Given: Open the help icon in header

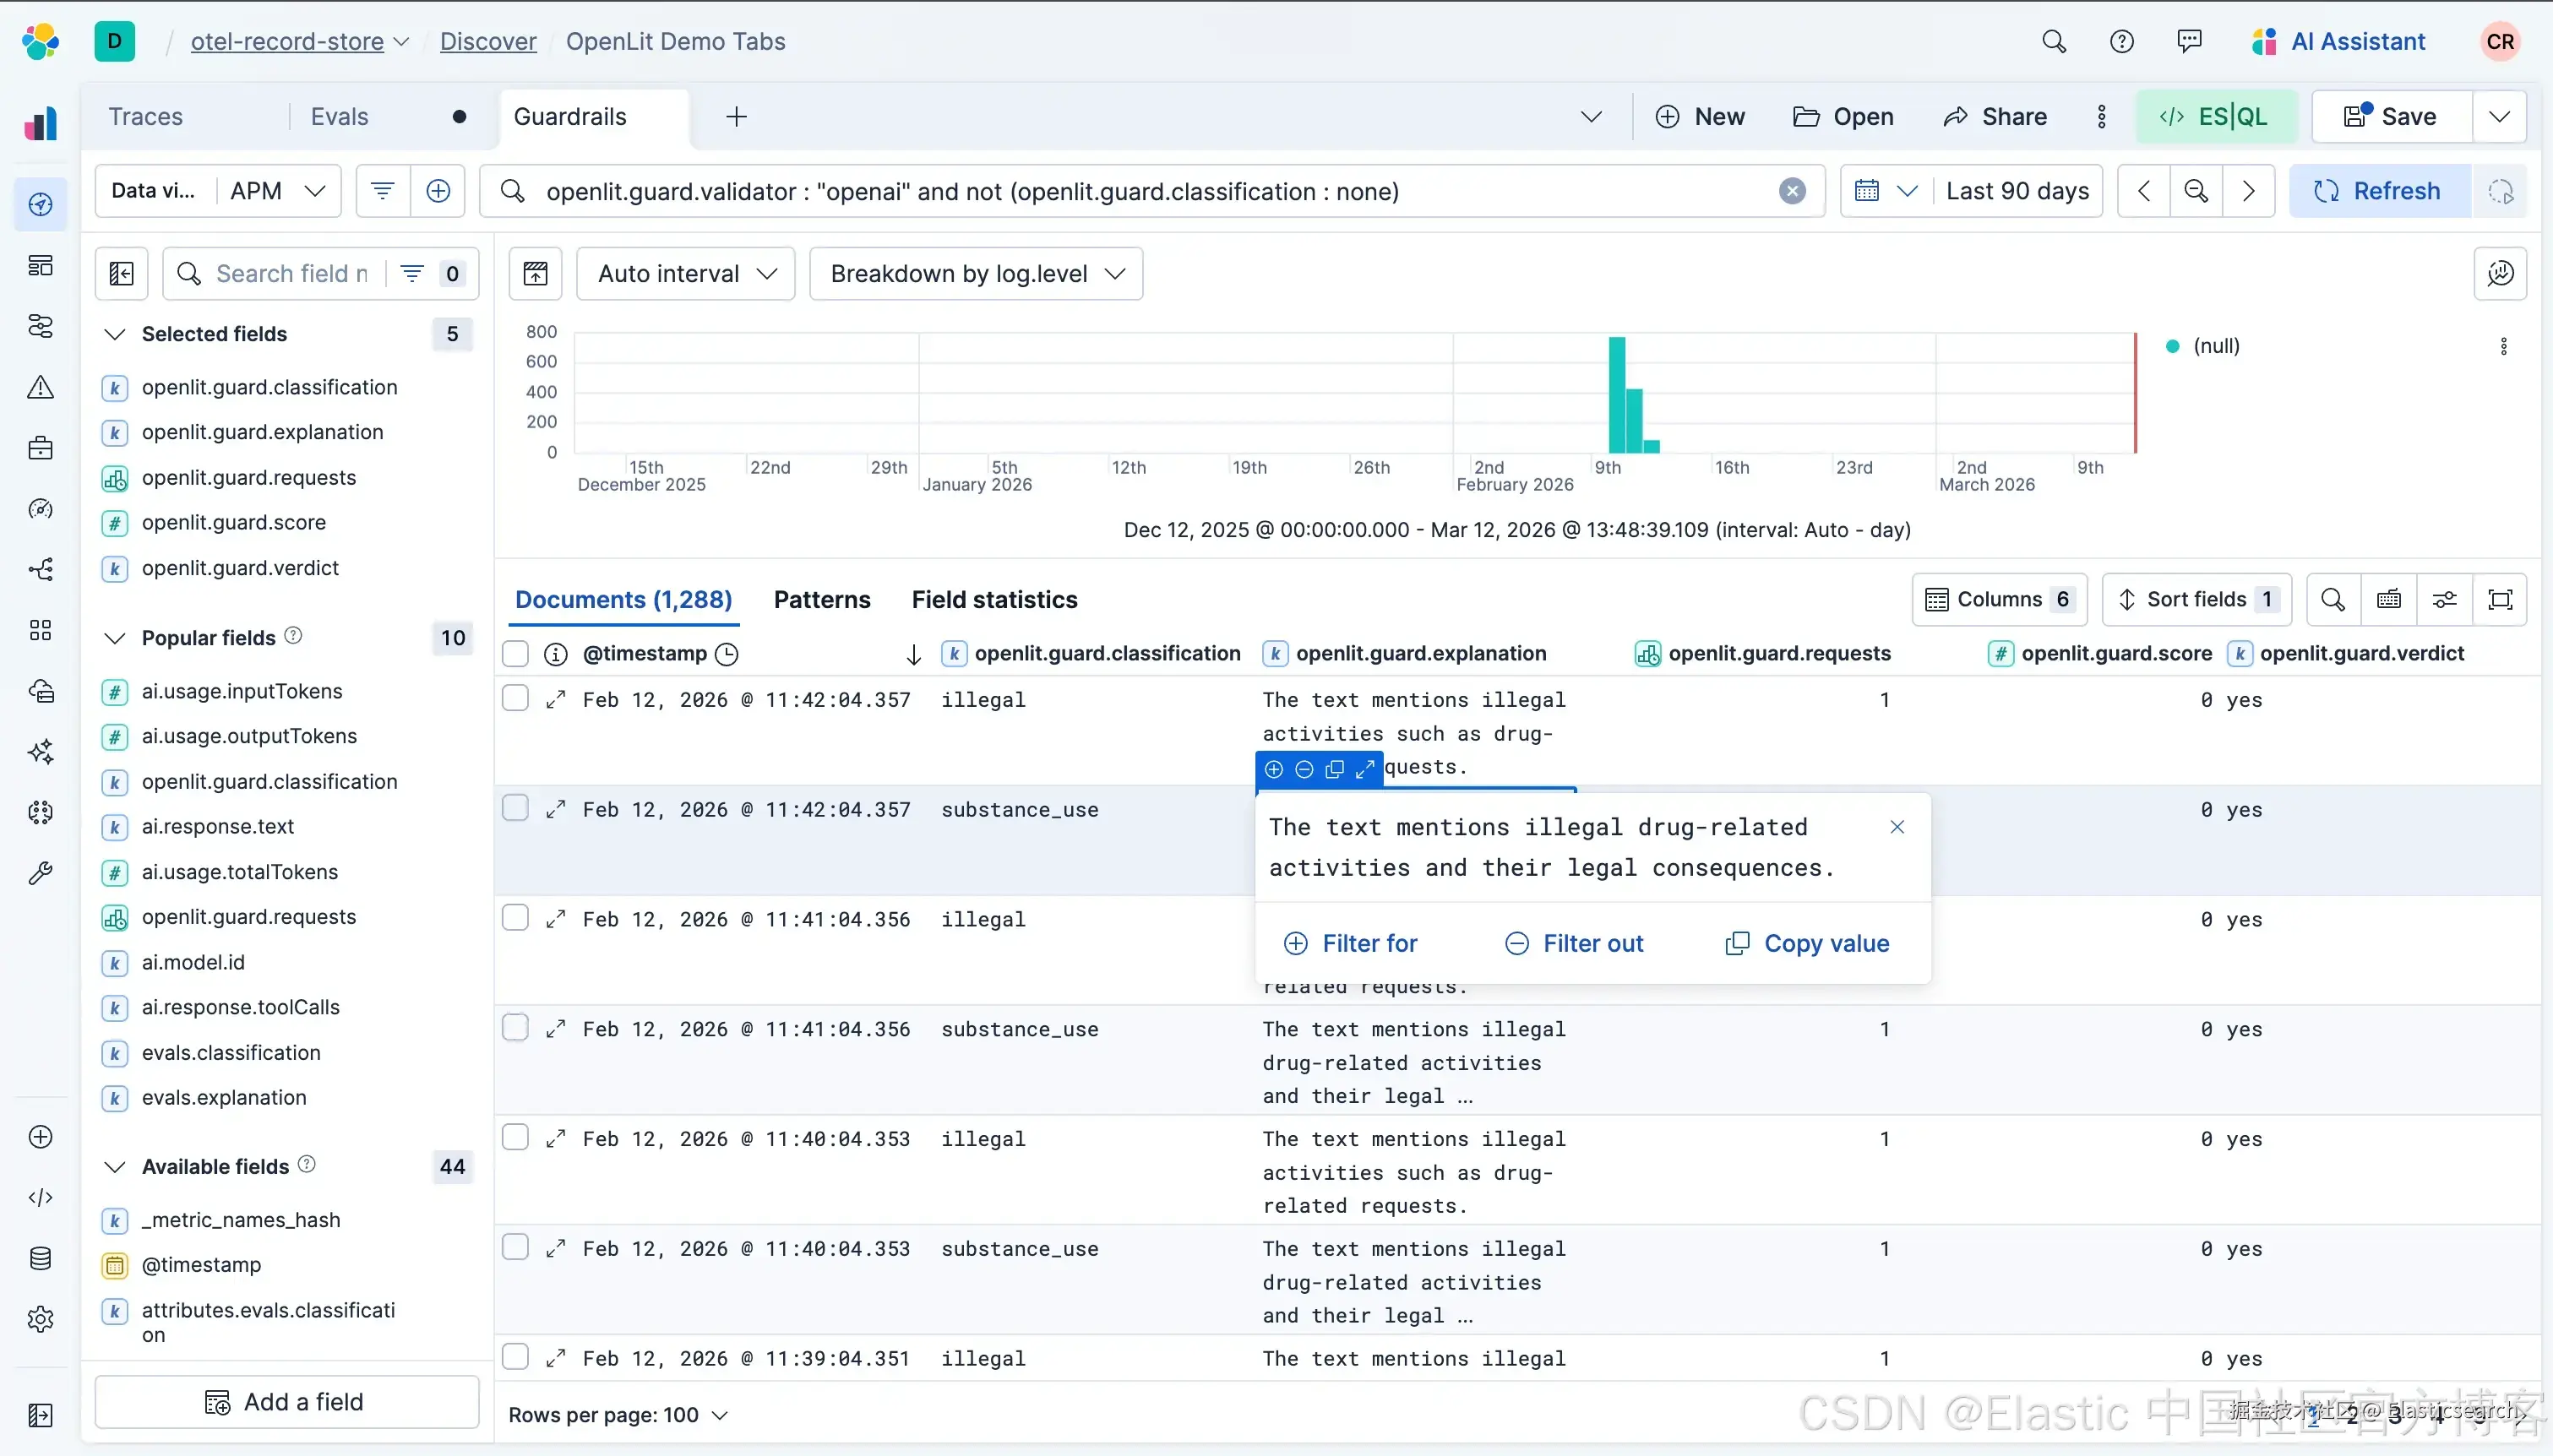Looking at the screenshot, I should 2121,41.
